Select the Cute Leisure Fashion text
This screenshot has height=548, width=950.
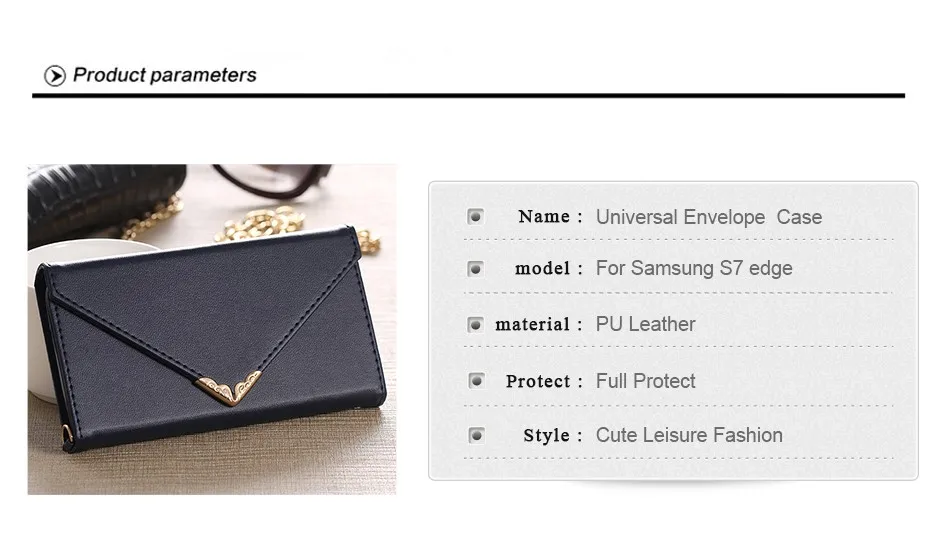coord(689,435)
